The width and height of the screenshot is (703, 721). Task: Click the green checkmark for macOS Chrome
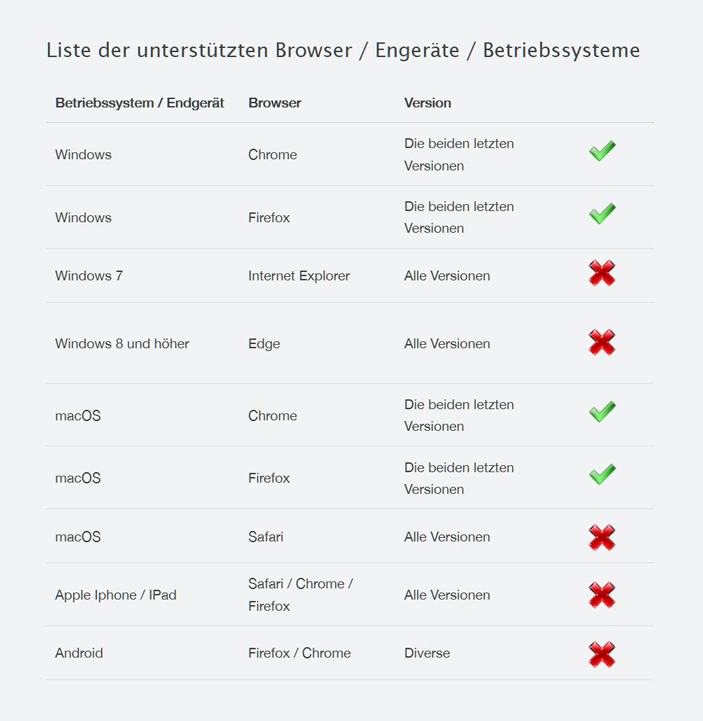(602, 412)
